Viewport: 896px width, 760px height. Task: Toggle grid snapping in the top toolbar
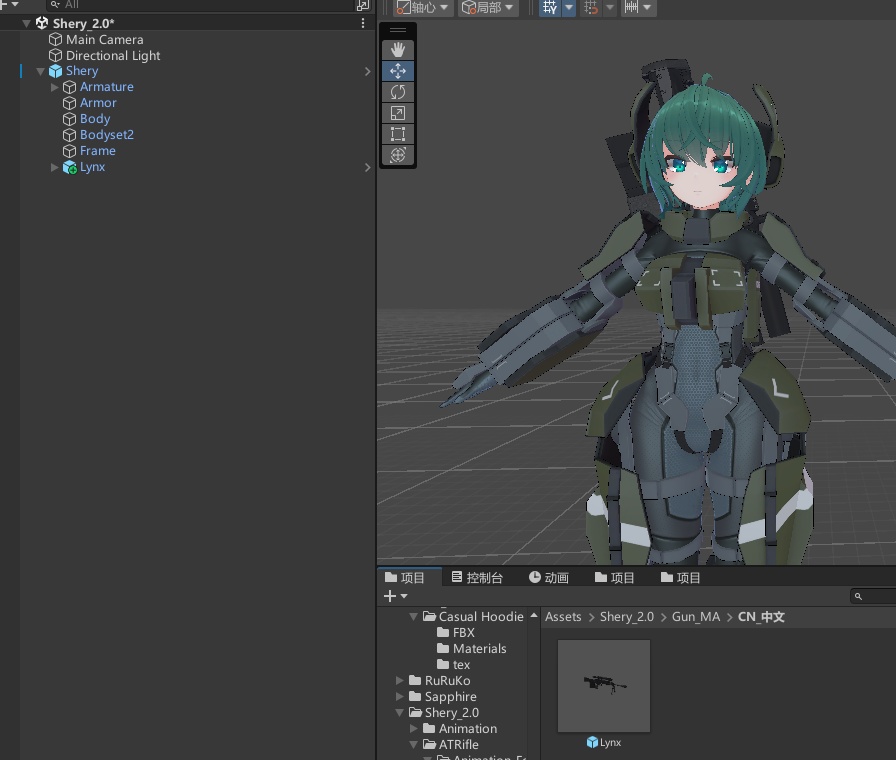[548, 8]
